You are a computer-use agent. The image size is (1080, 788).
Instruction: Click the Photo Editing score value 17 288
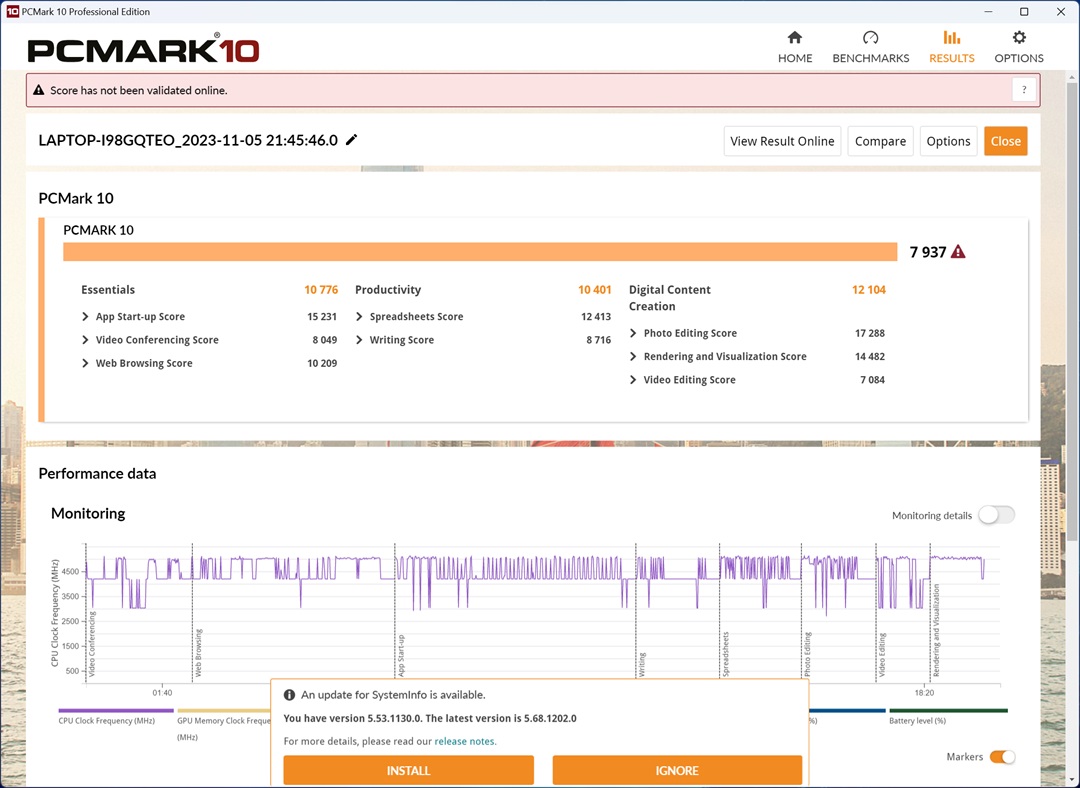(869, 333)
